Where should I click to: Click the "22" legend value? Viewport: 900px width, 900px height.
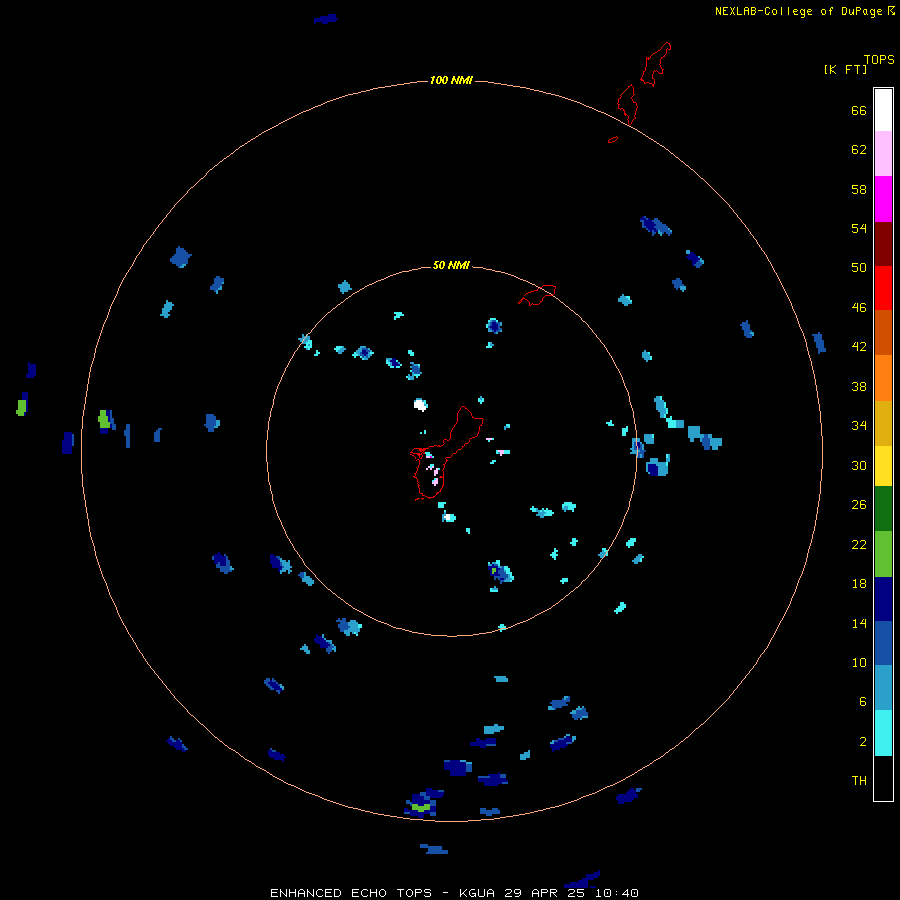coord(859,544)
